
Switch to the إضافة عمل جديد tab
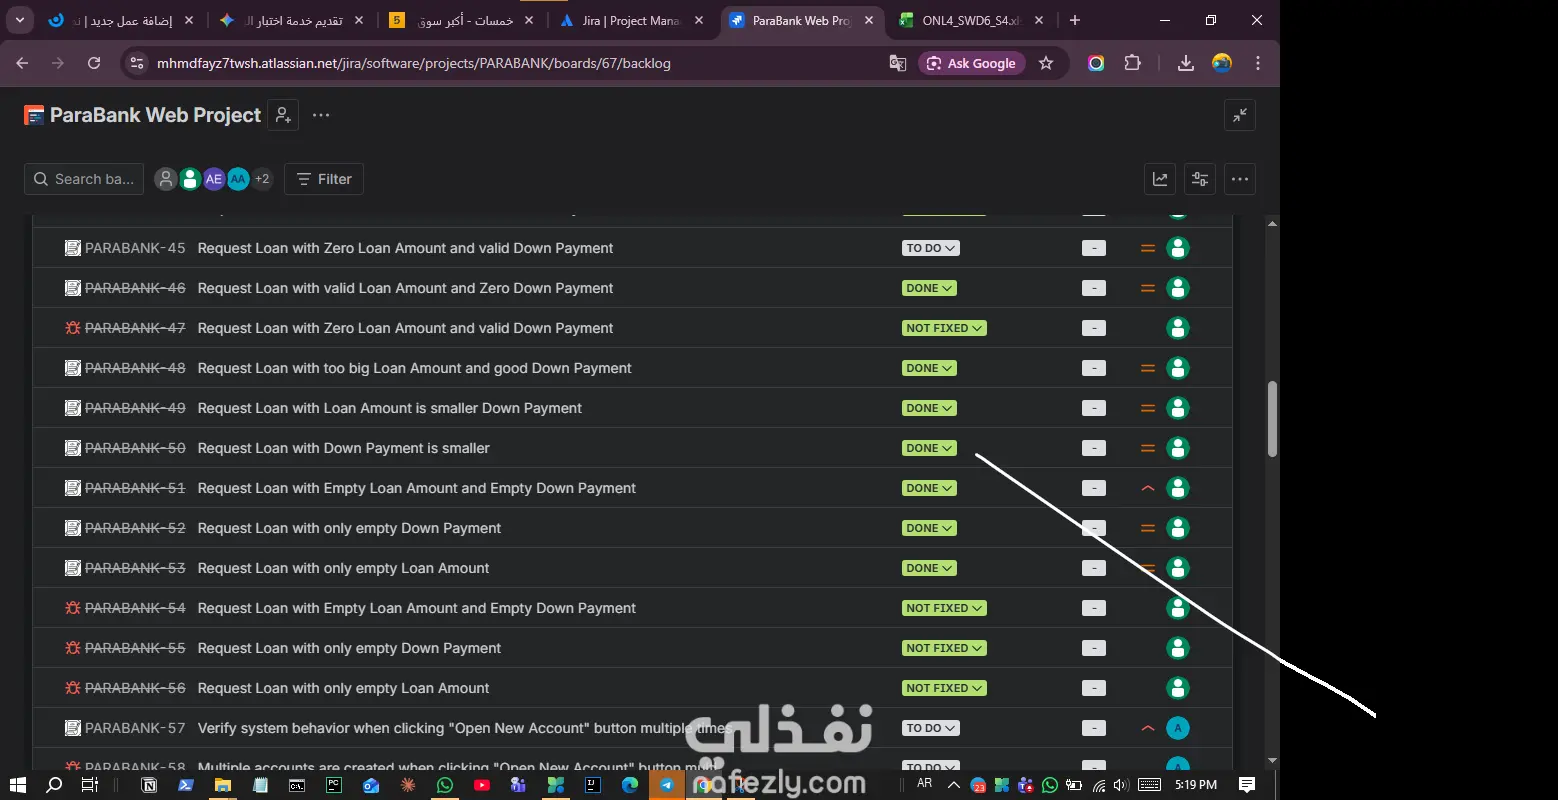point(122,20)
